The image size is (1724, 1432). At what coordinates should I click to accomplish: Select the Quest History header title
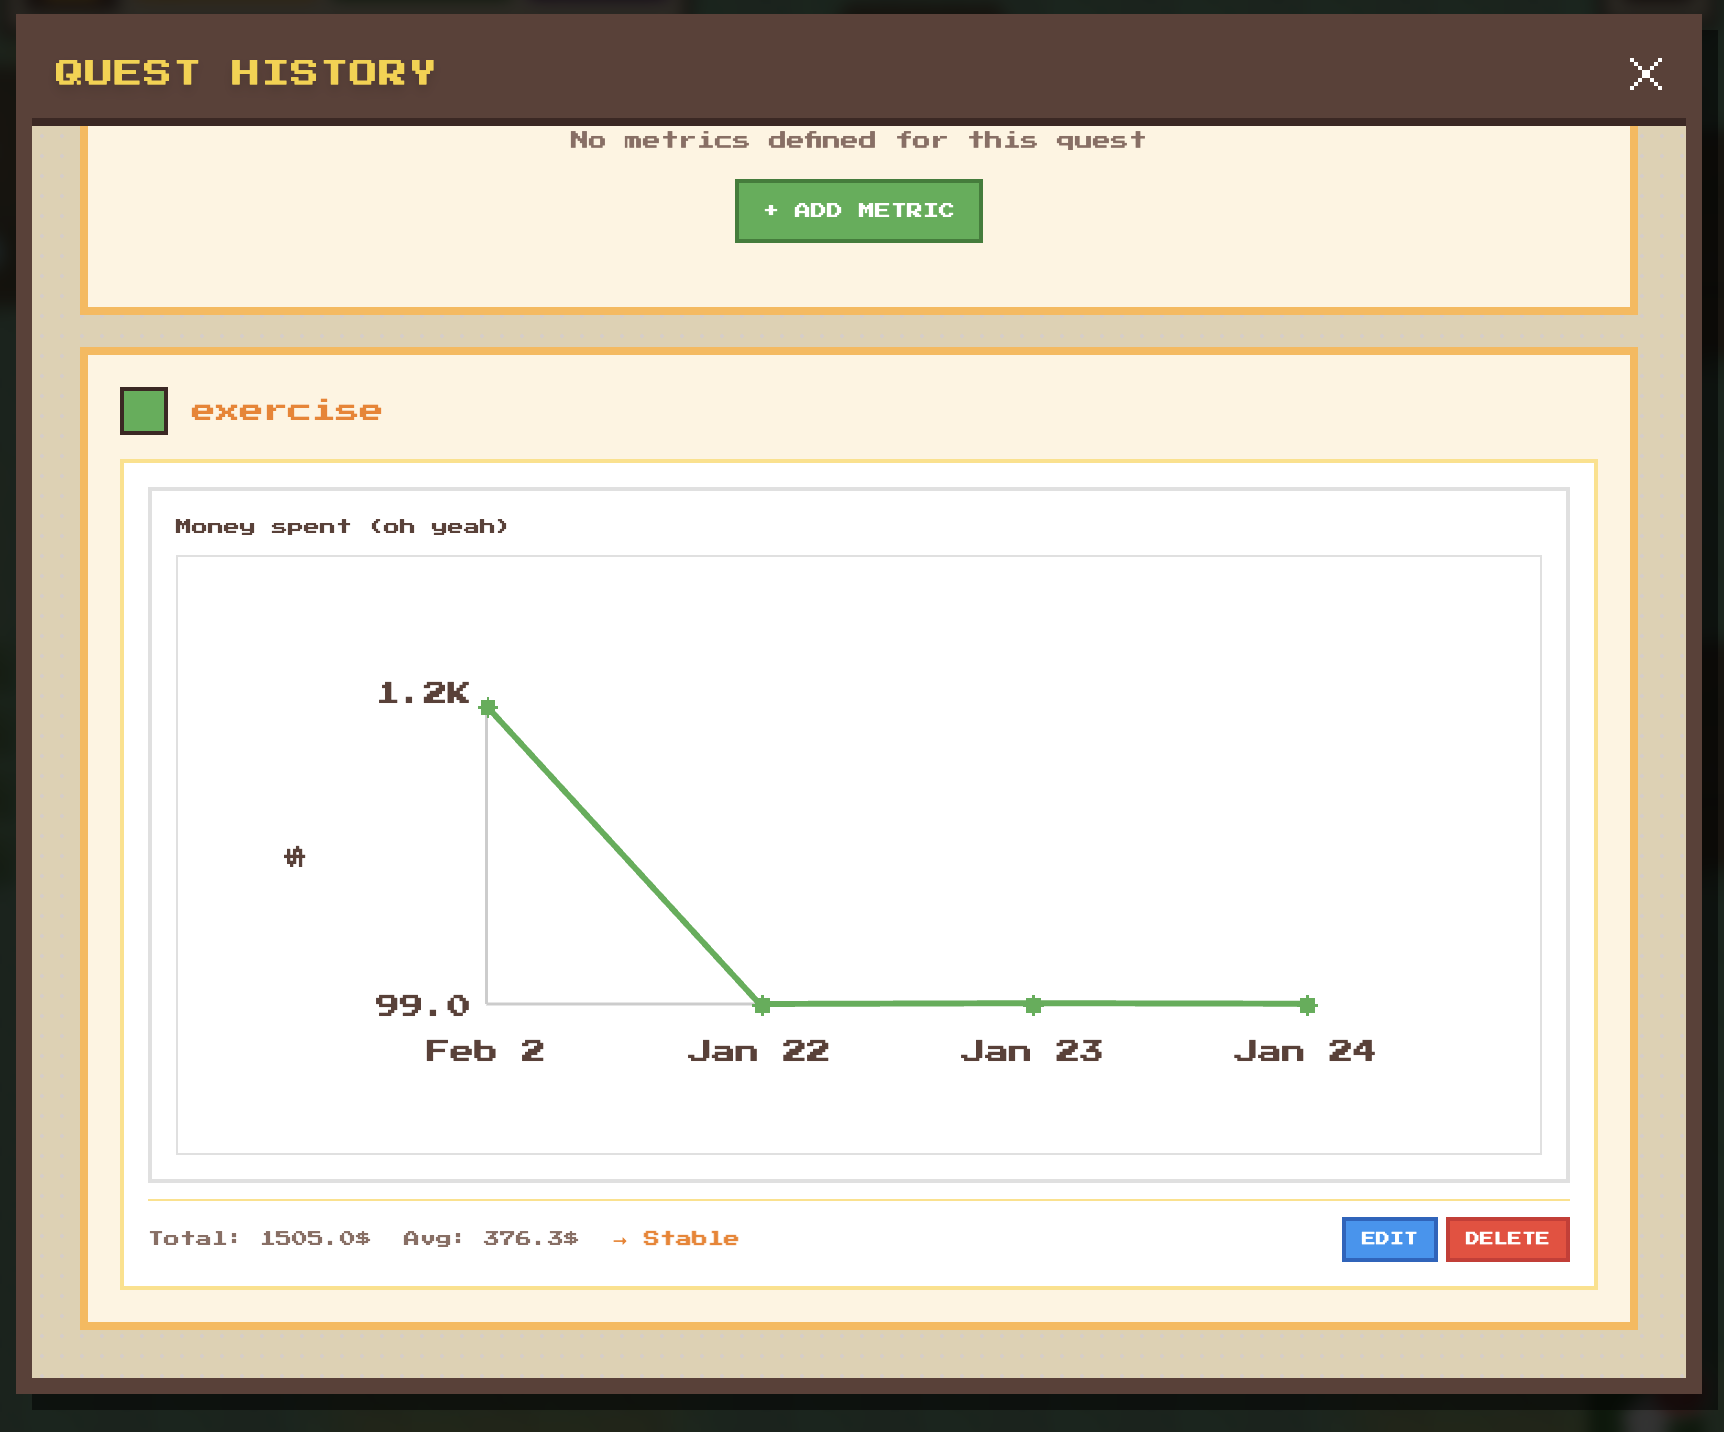pyautogui.click(x=245, y=71)
